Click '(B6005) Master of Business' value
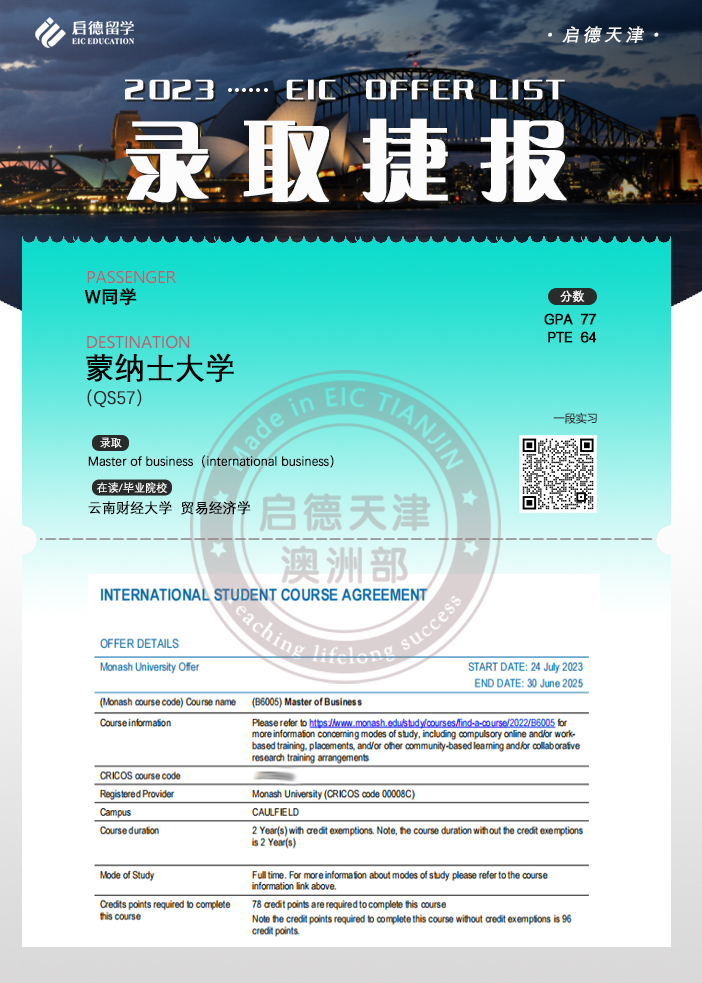702x983 pixels. [306, 702]
